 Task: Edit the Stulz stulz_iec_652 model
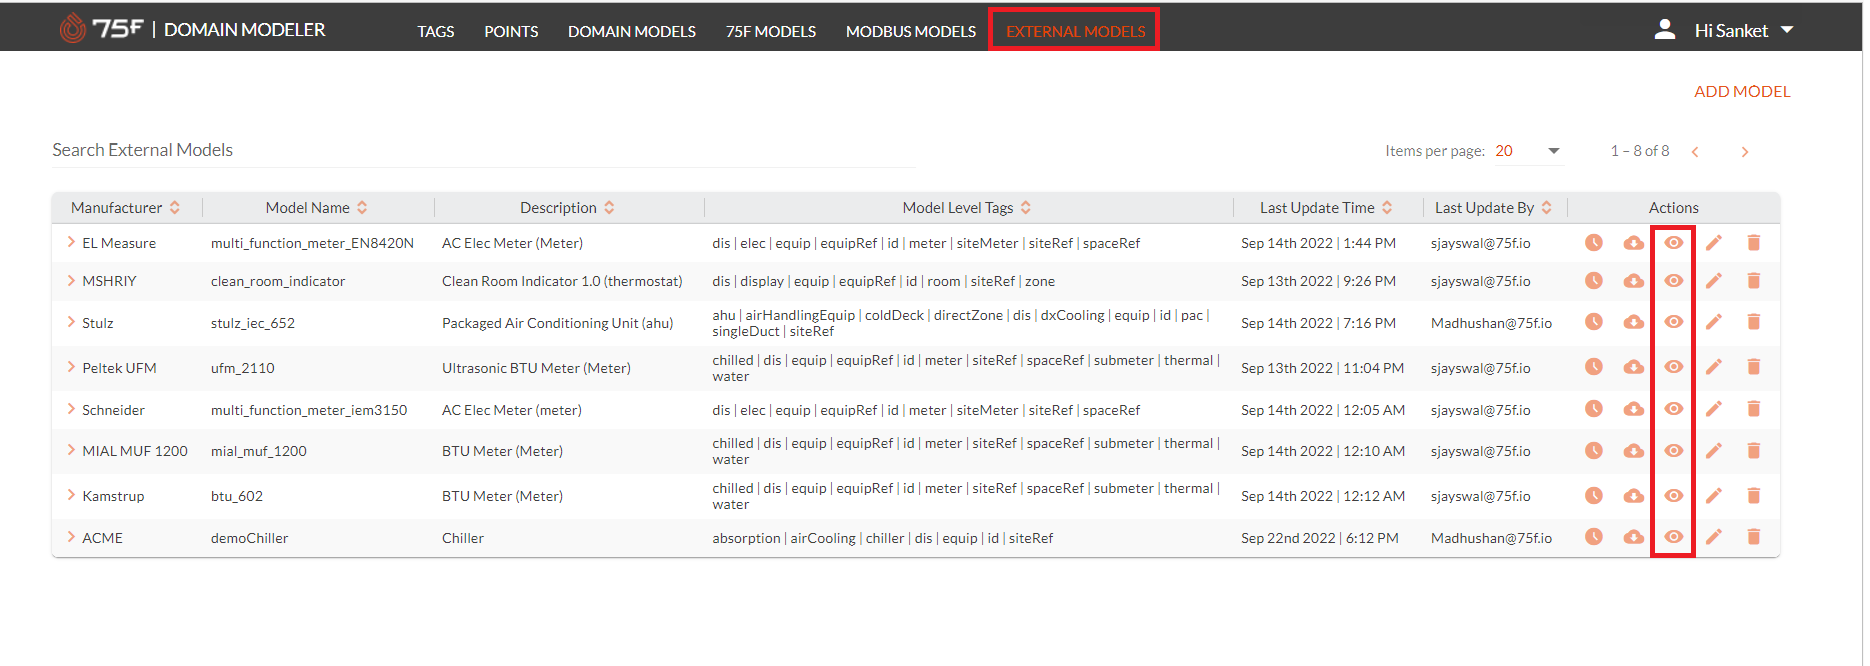point(1714,322)
